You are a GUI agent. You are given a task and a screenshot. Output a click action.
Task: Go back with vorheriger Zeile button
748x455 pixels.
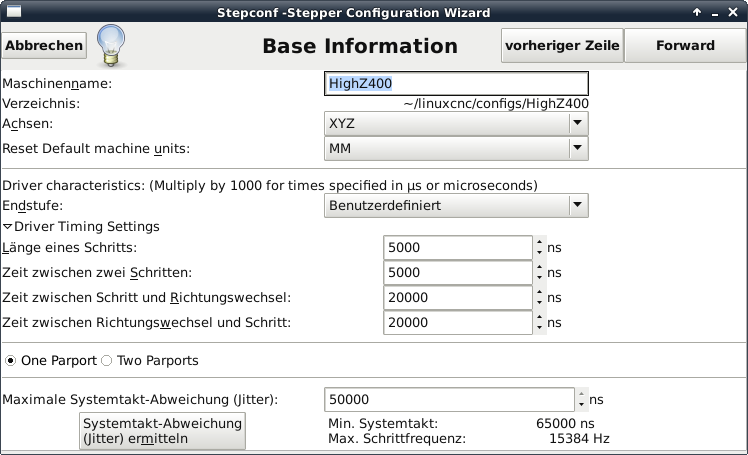click(562, 45)
